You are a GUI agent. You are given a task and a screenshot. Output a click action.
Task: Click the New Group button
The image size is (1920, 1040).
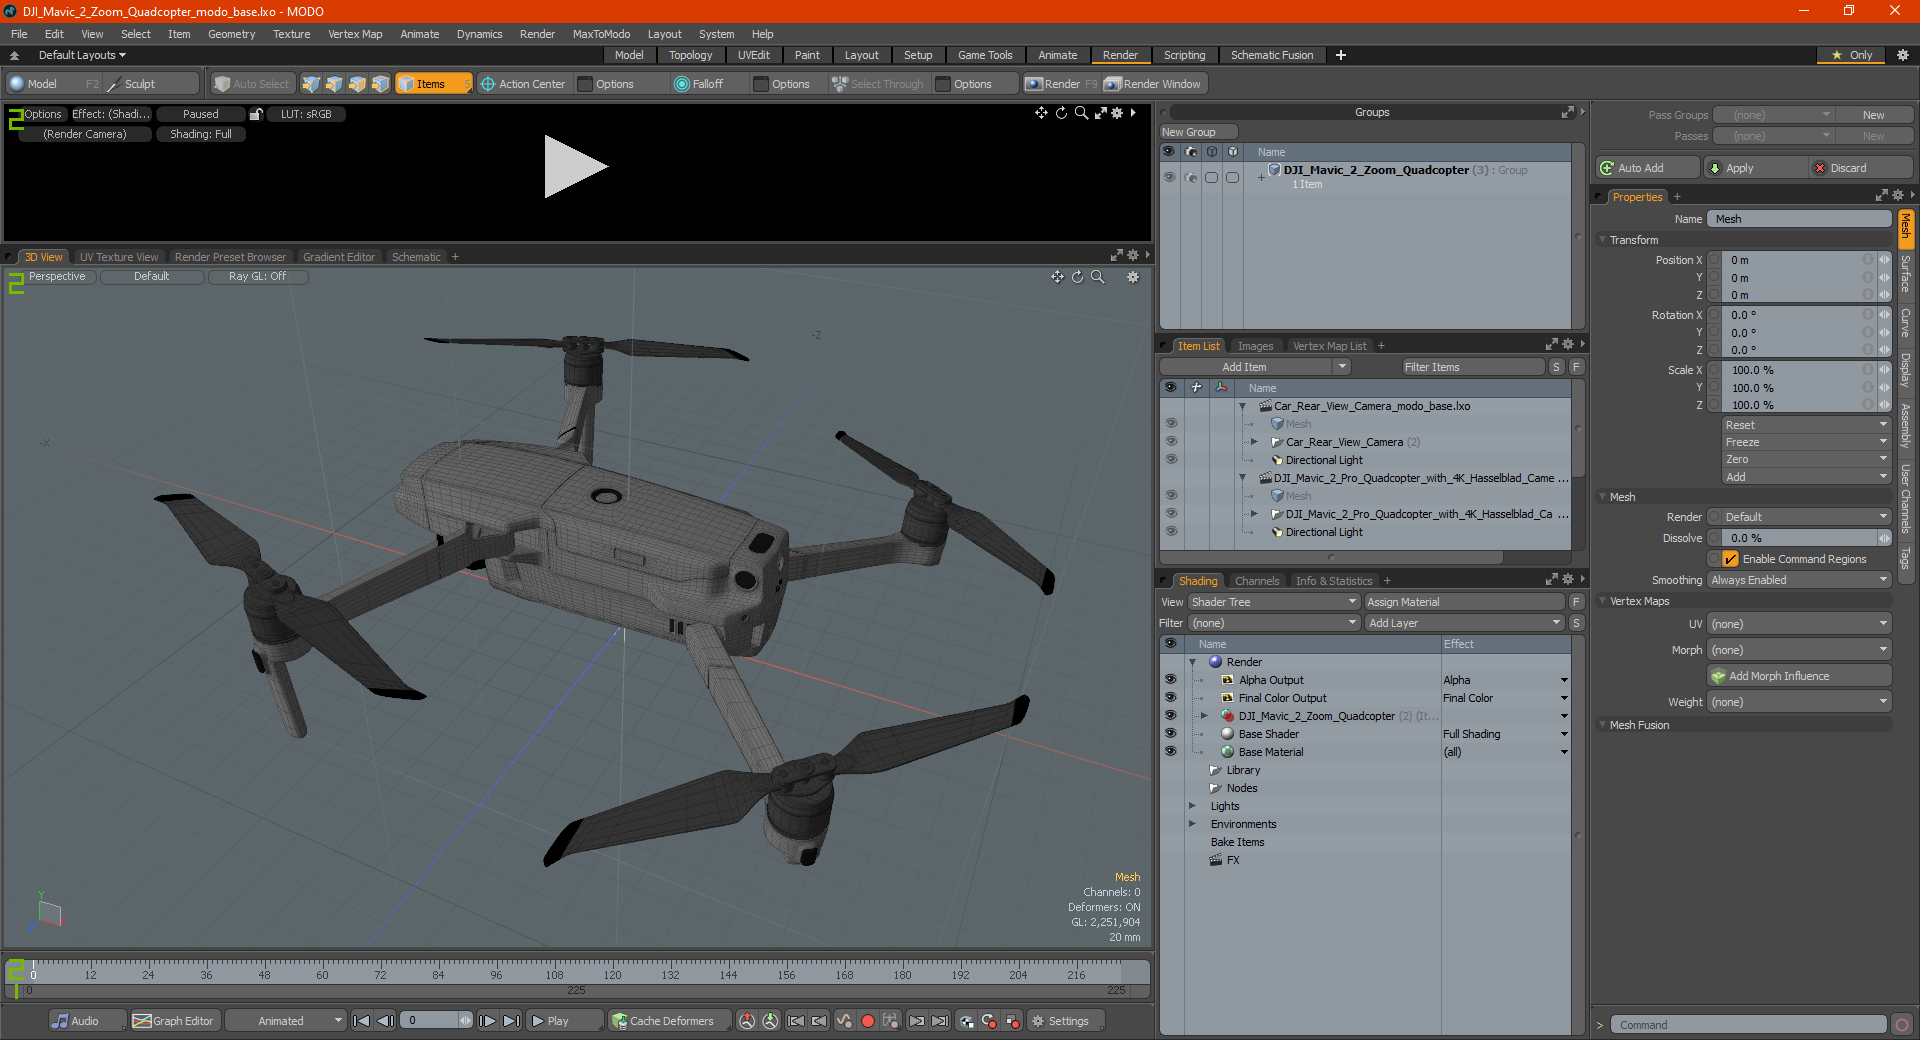point(1198,132)
